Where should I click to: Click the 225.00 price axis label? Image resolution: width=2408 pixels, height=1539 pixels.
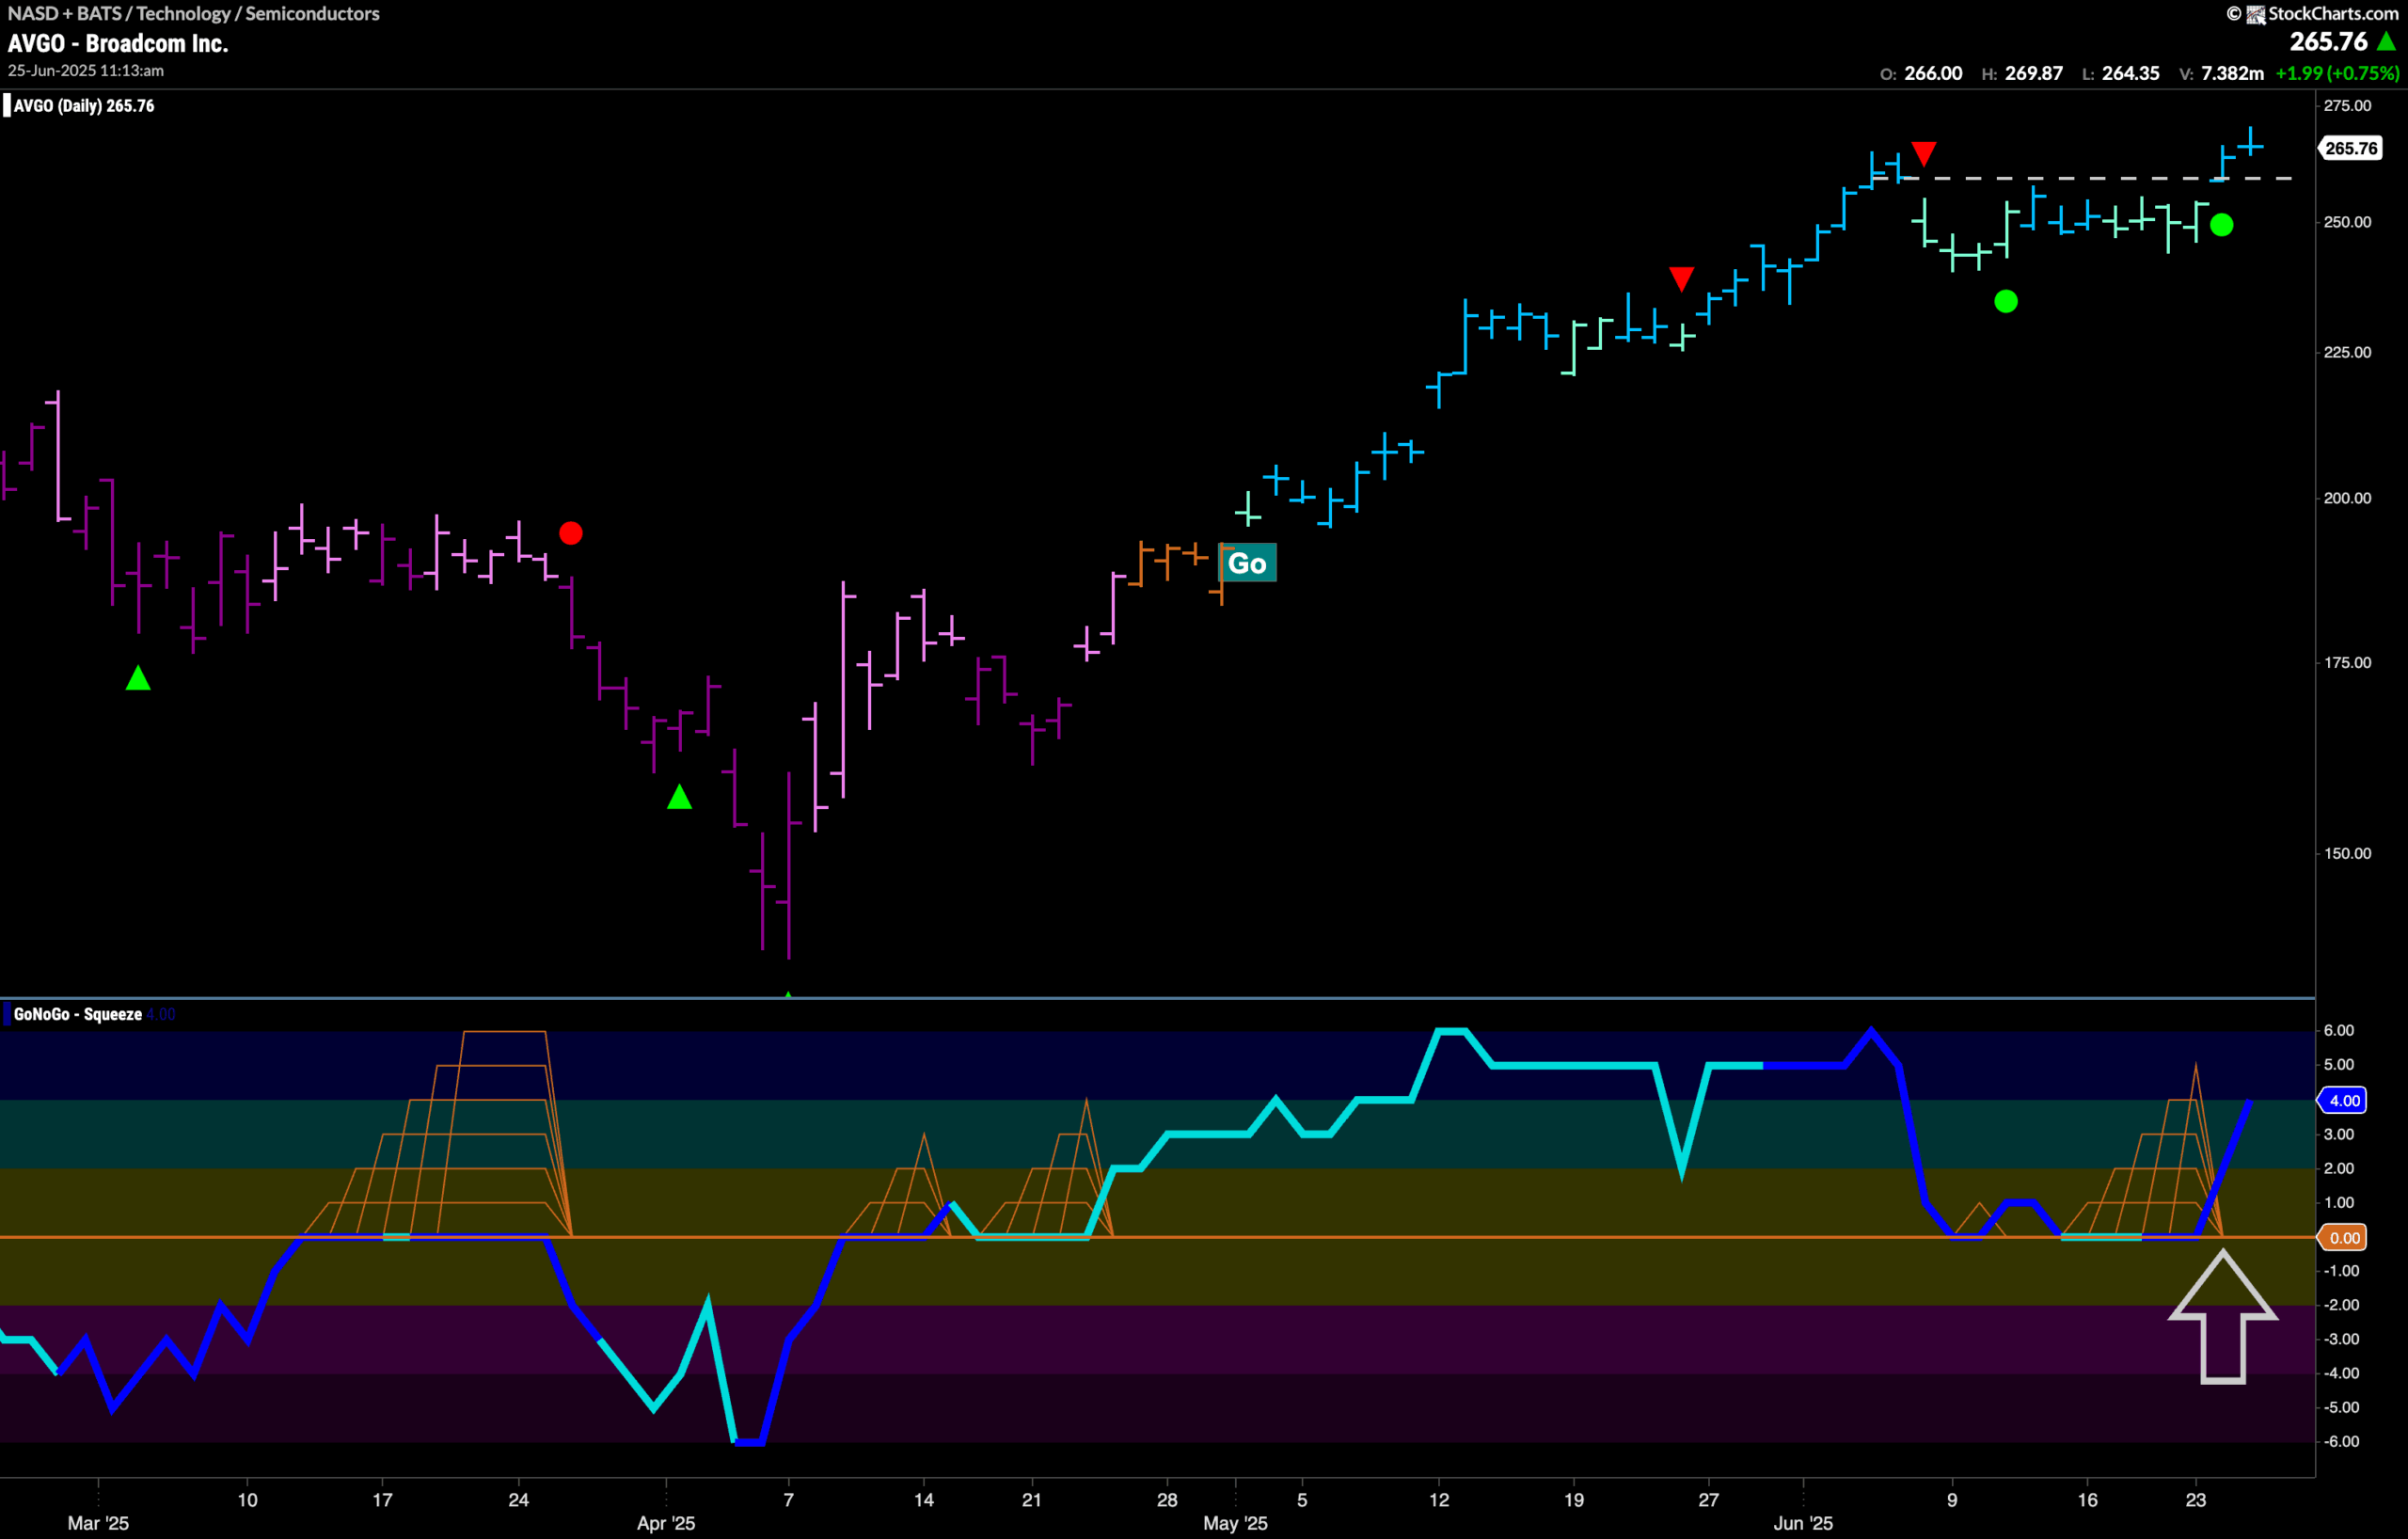[2347, 352]
